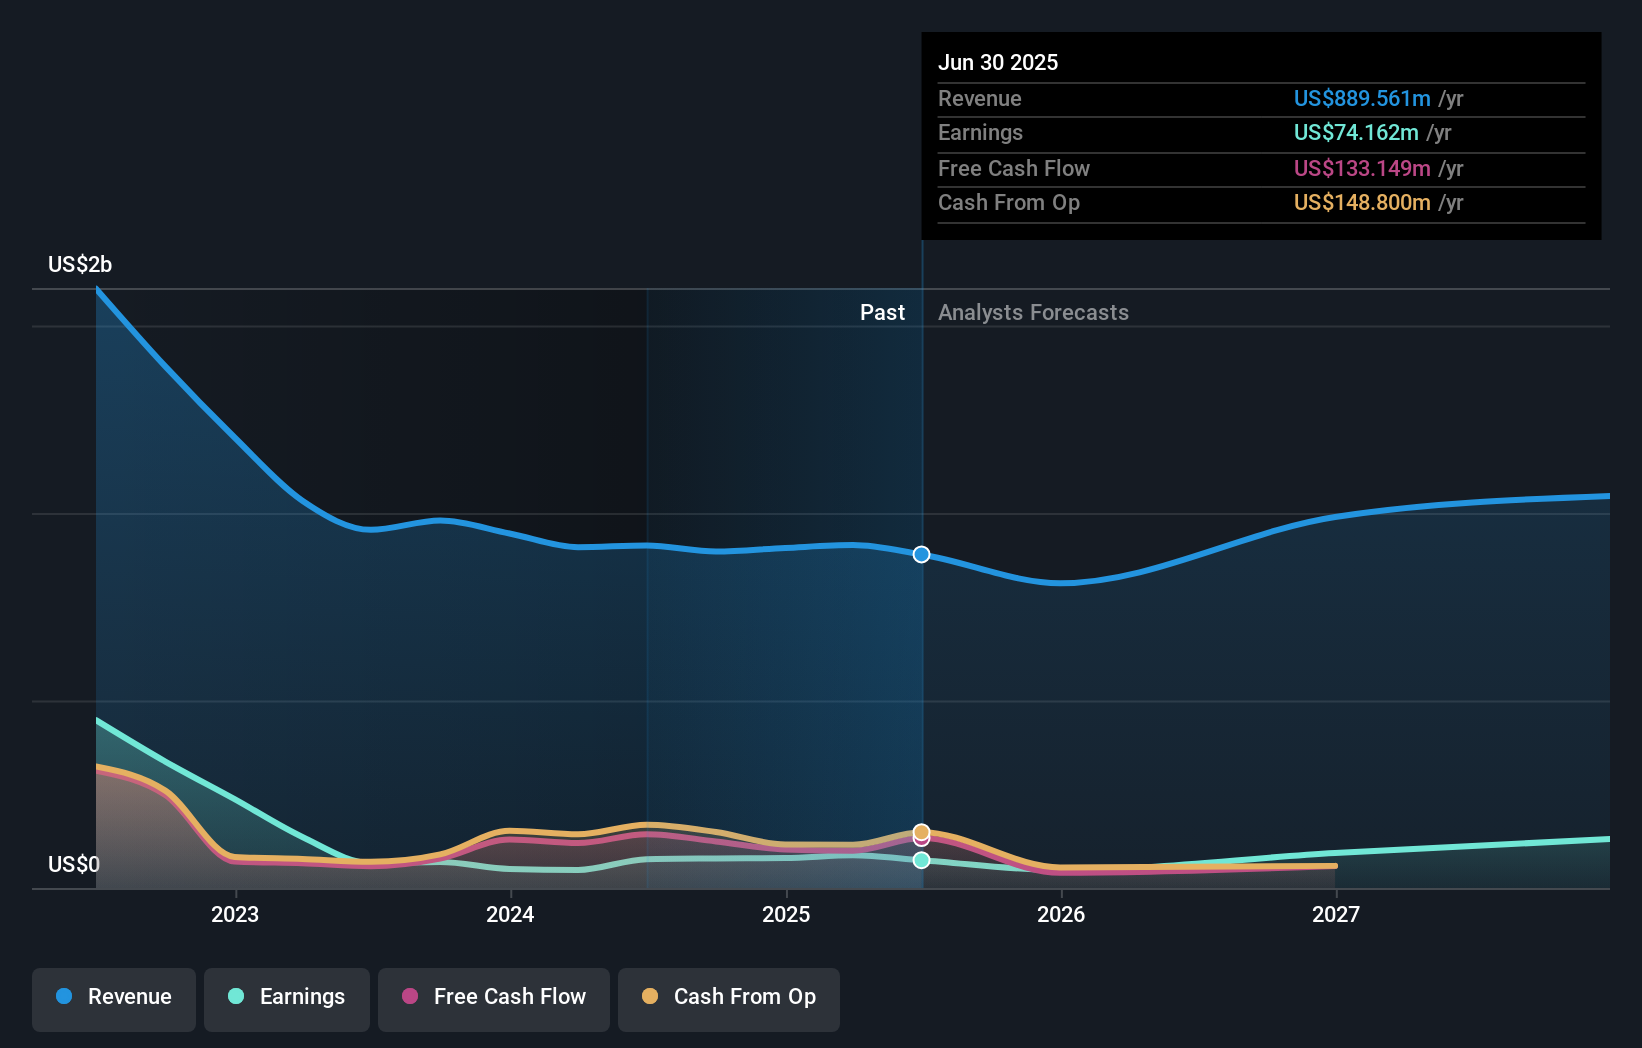Select the blue Revenue dot icon

[62, 996]
